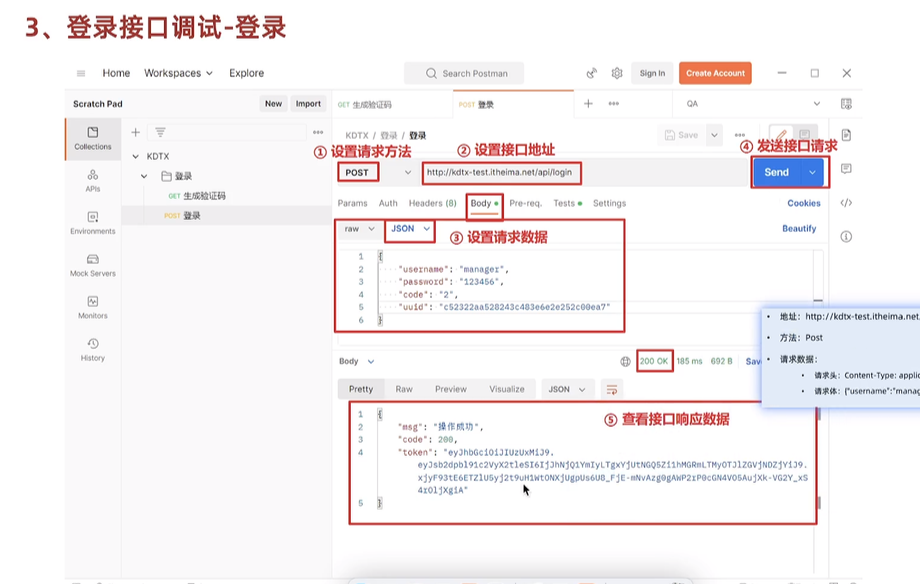Click the Send button
This screenshot has width=920, height=584.
pos(776,173)
